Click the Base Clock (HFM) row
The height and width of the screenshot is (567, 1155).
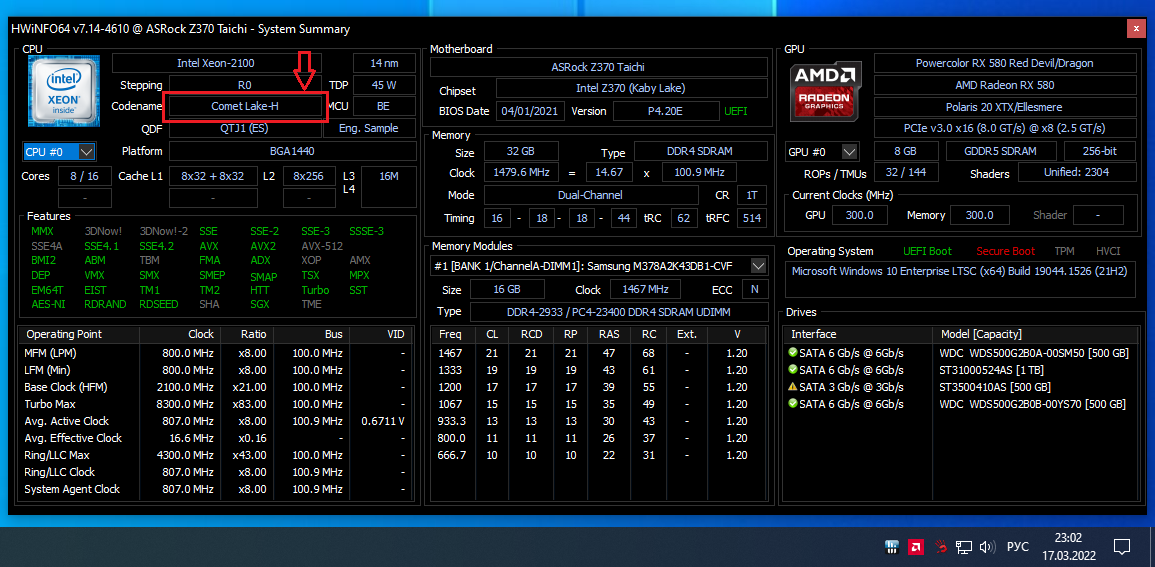pyautogui.click(x=214, y=387)
